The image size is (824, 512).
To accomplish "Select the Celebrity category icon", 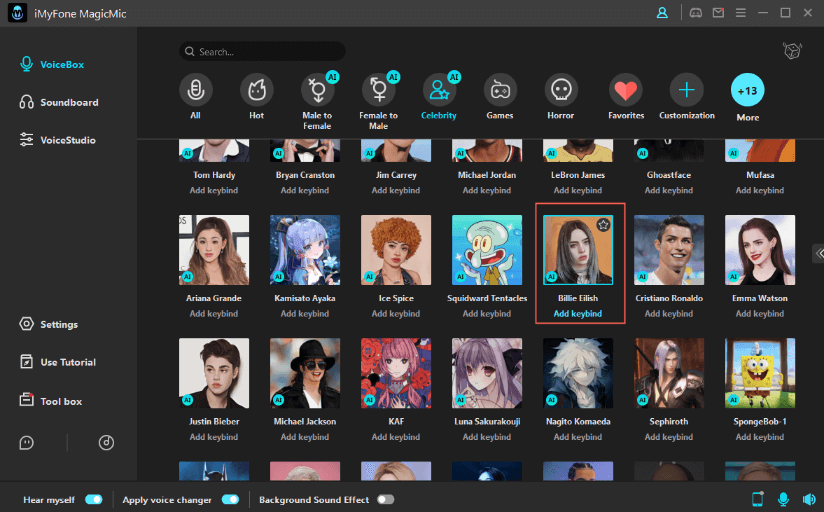I will click(x=439, y=90).
